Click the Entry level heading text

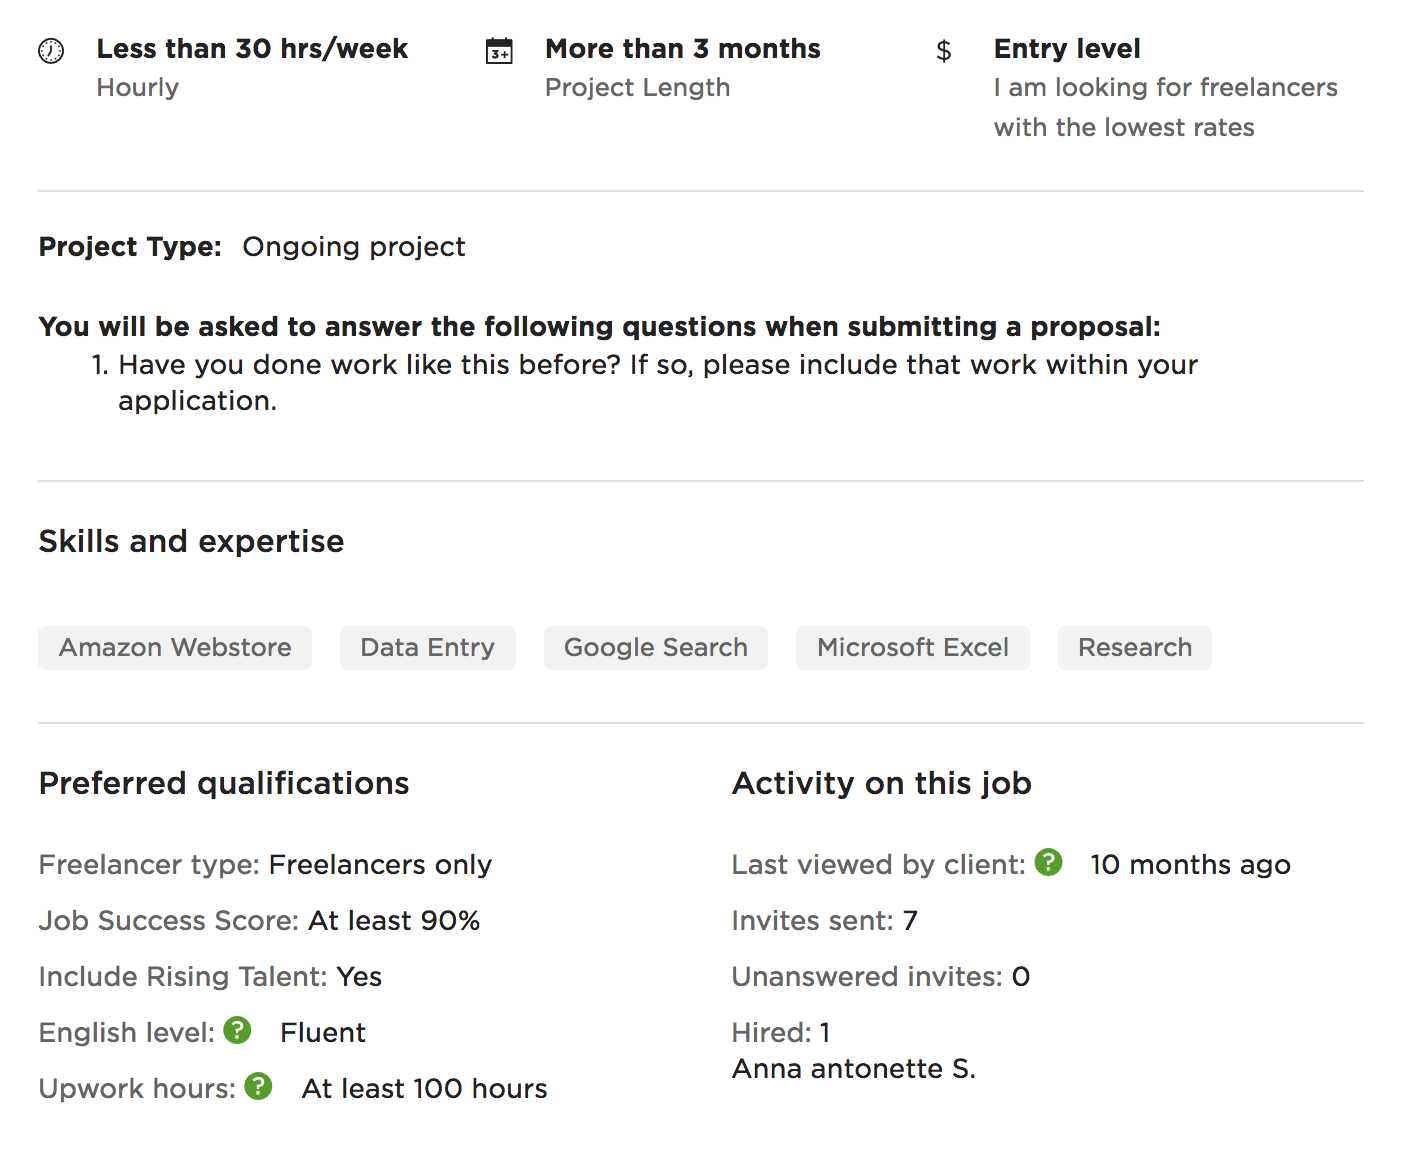(1067, 49)
